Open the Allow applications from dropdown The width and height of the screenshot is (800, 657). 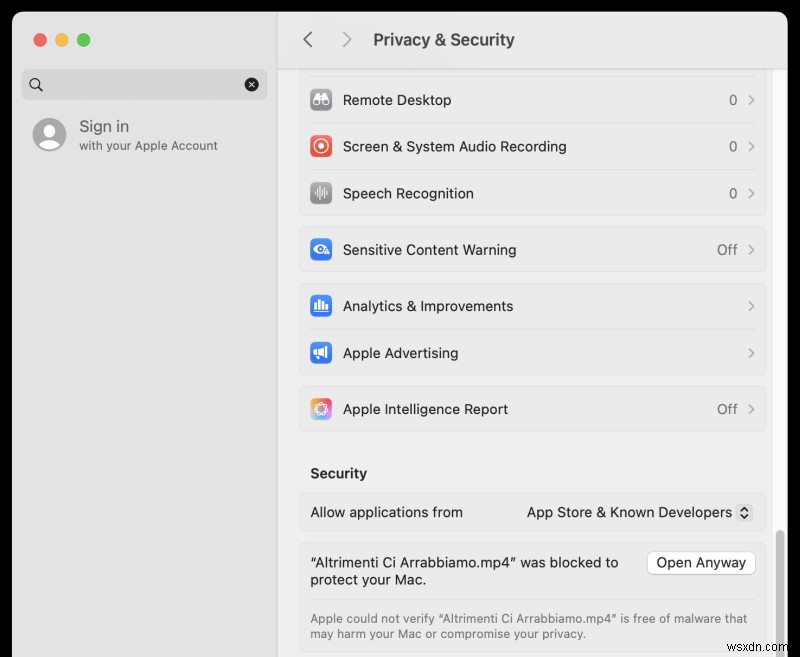point(639,512)
